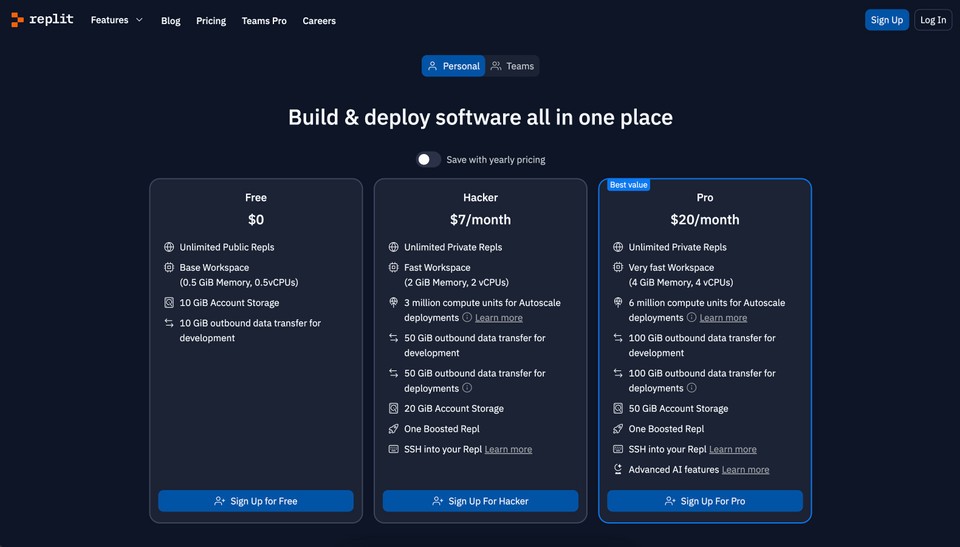Click the Free plan title
The image size is (960, 547).
point(256,198)
